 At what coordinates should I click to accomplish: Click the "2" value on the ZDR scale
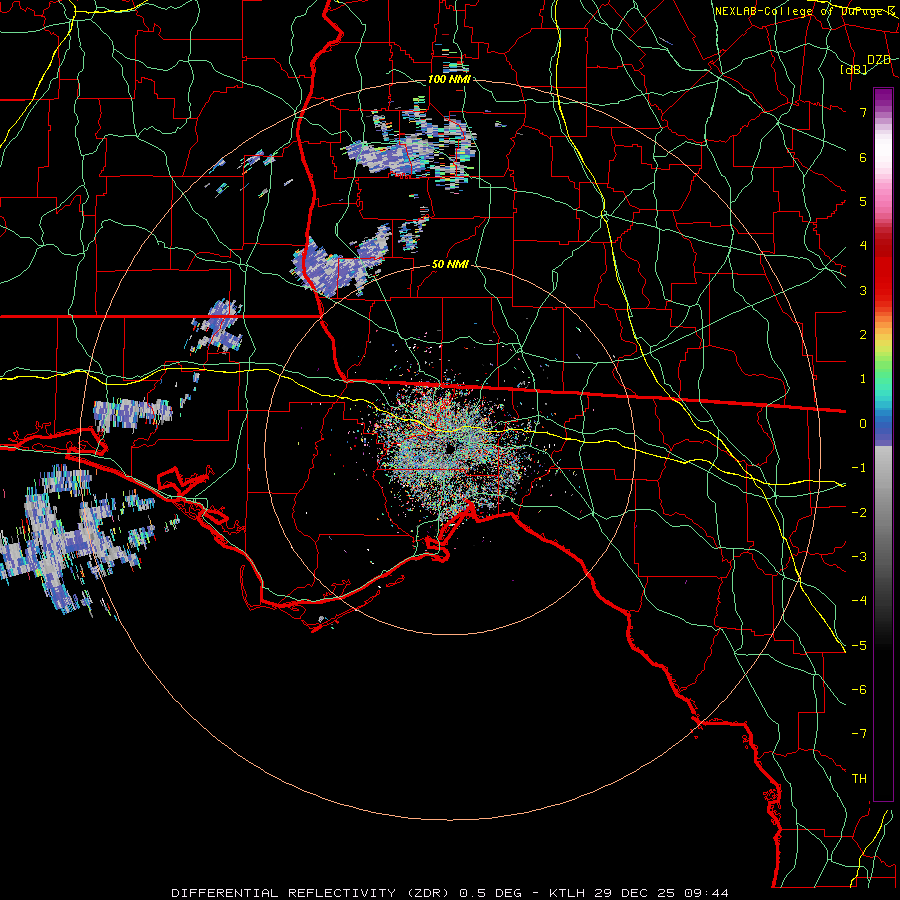coord(863,335)
